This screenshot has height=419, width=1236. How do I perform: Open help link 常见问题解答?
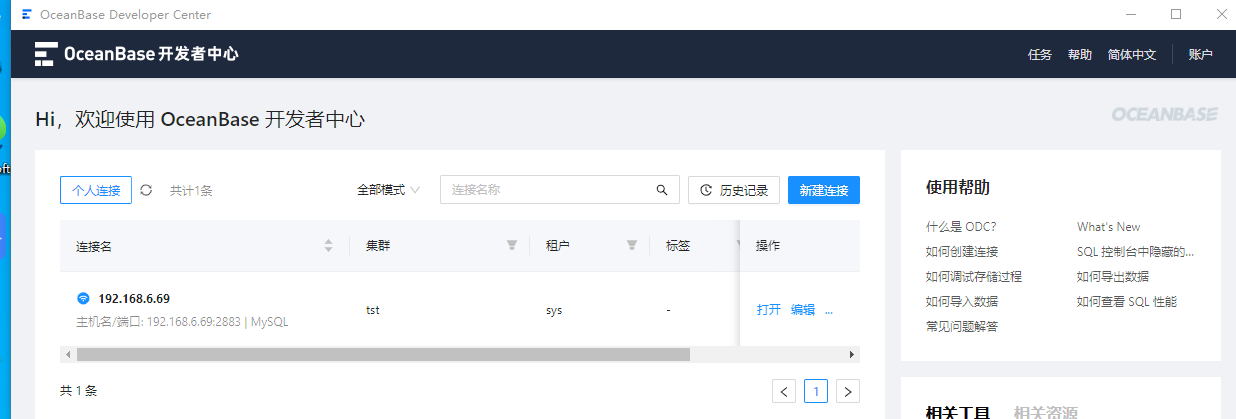pos(962,326)
